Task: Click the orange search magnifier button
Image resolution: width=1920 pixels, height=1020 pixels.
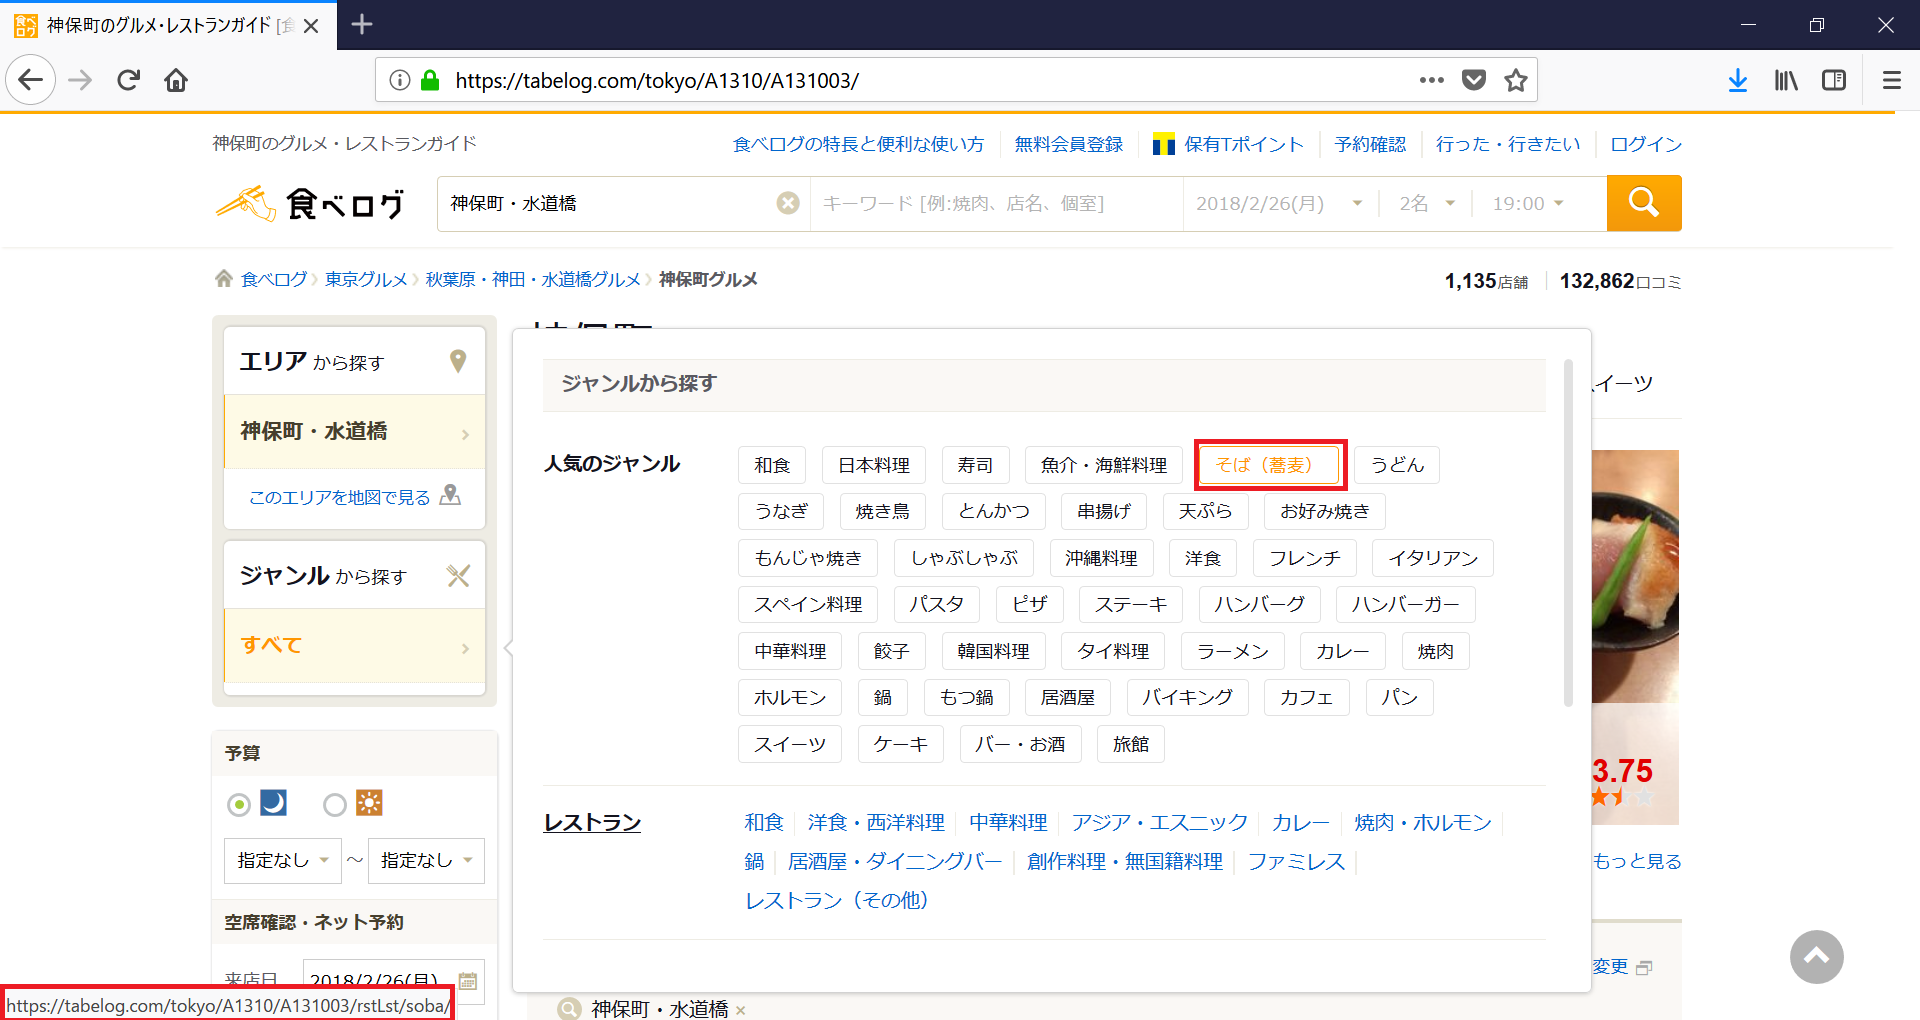Action: [x=1644, y=203]
